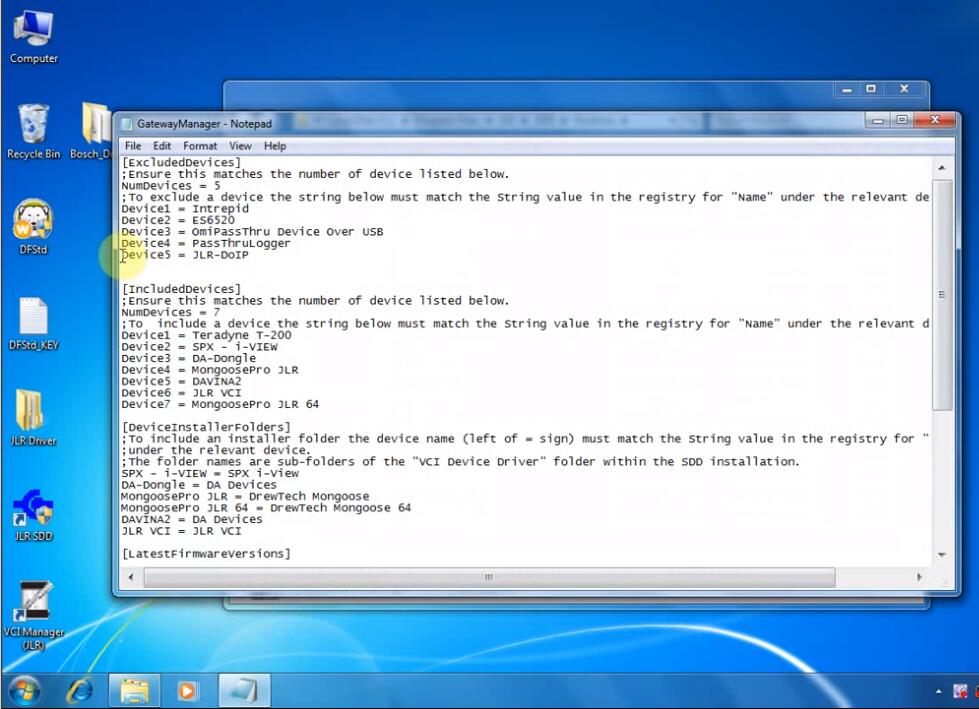The width and height of the screenshot is (979, 709).
Task: Click the 'Device4 = PassThruLogger' line
Action: point(206,243)
